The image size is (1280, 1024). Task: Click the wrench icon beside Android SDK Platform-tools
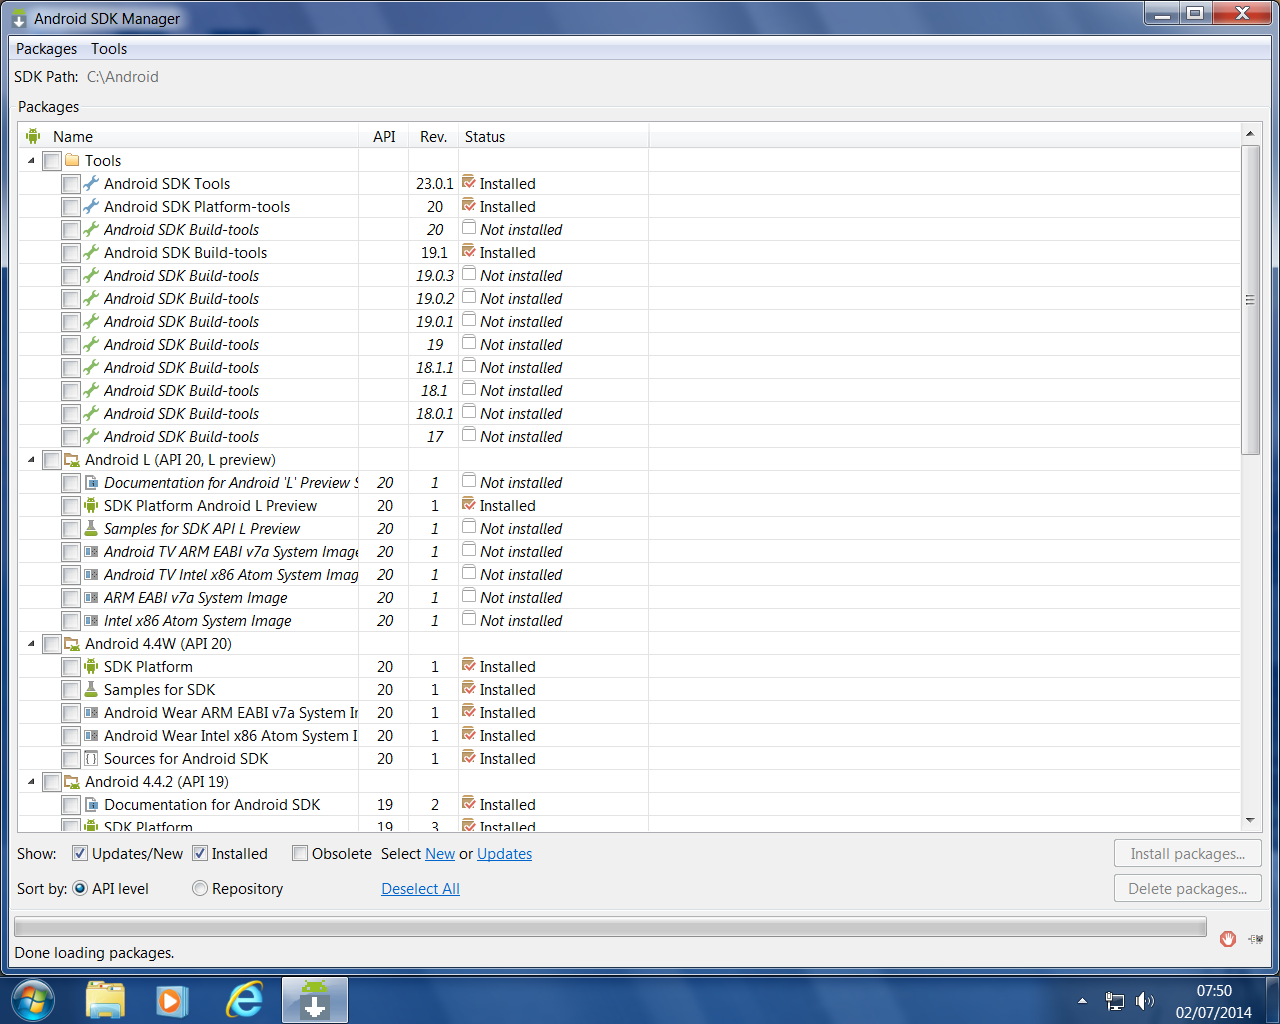coord(91,206)
